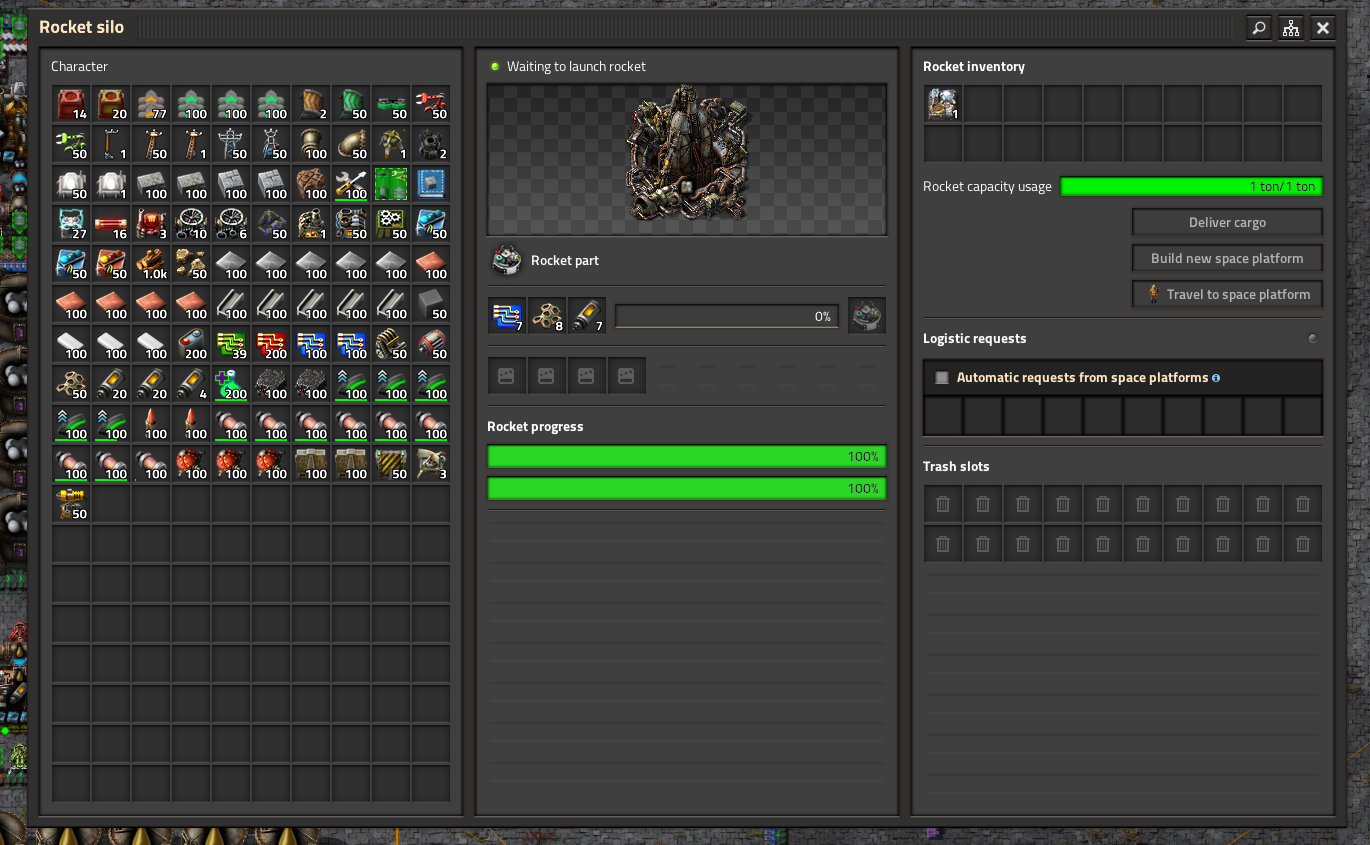
Task: Select red inserter stack of 50
Action: coord(431,104)
